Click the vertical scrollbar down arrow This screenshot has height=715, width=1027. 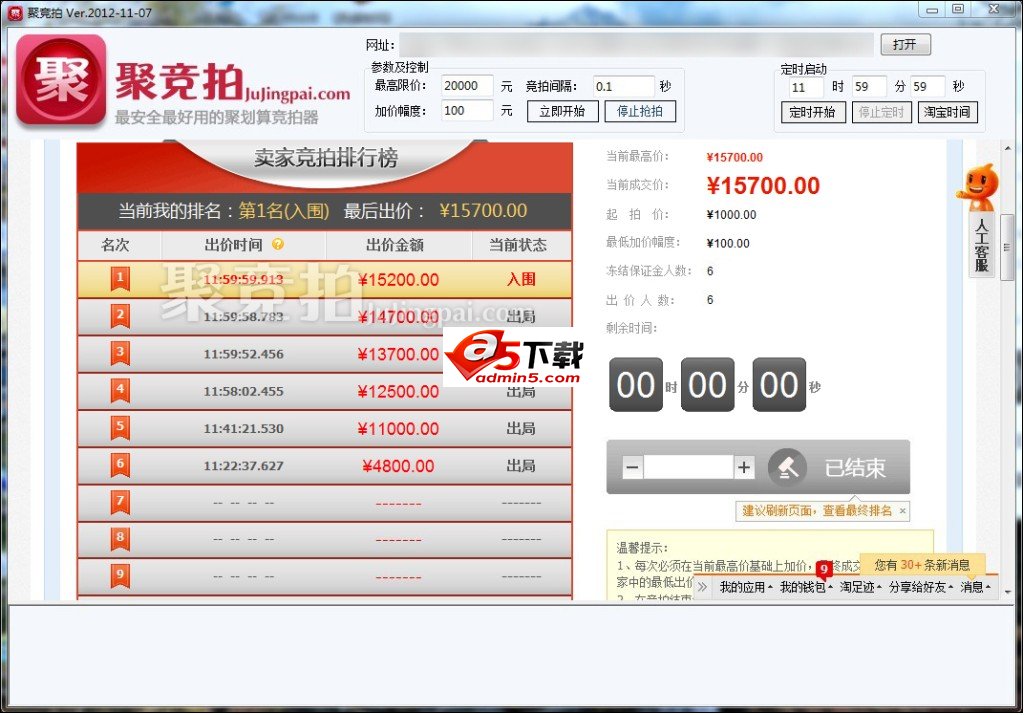pyautogui.click(x=1010, y=591)
